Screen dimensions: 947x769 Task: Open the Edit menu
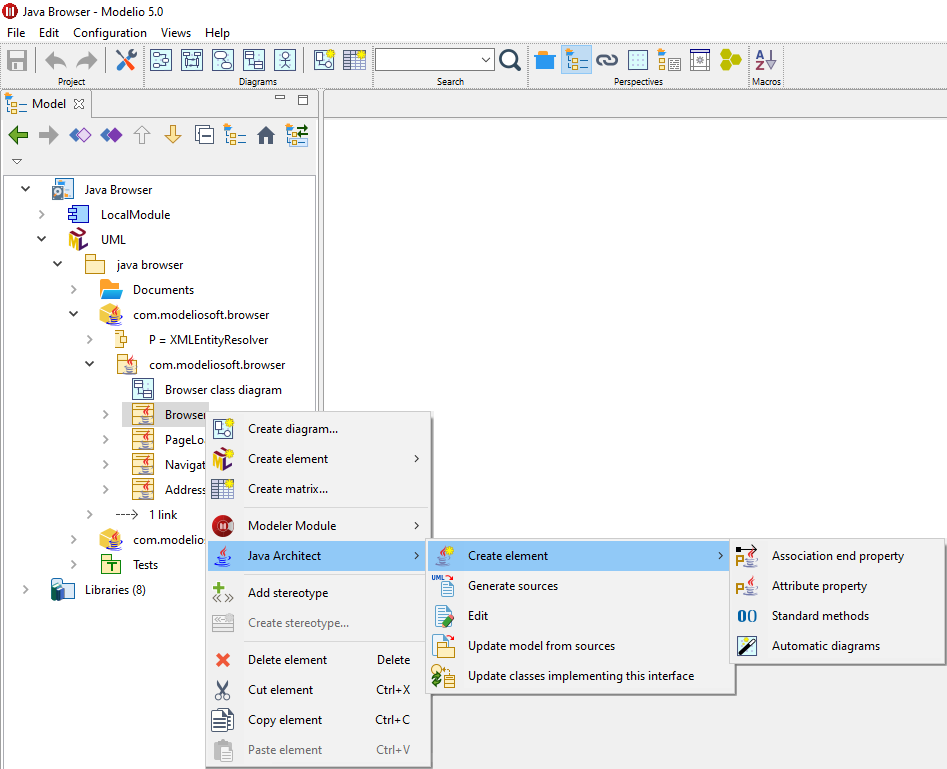click(x=49, y=33)
